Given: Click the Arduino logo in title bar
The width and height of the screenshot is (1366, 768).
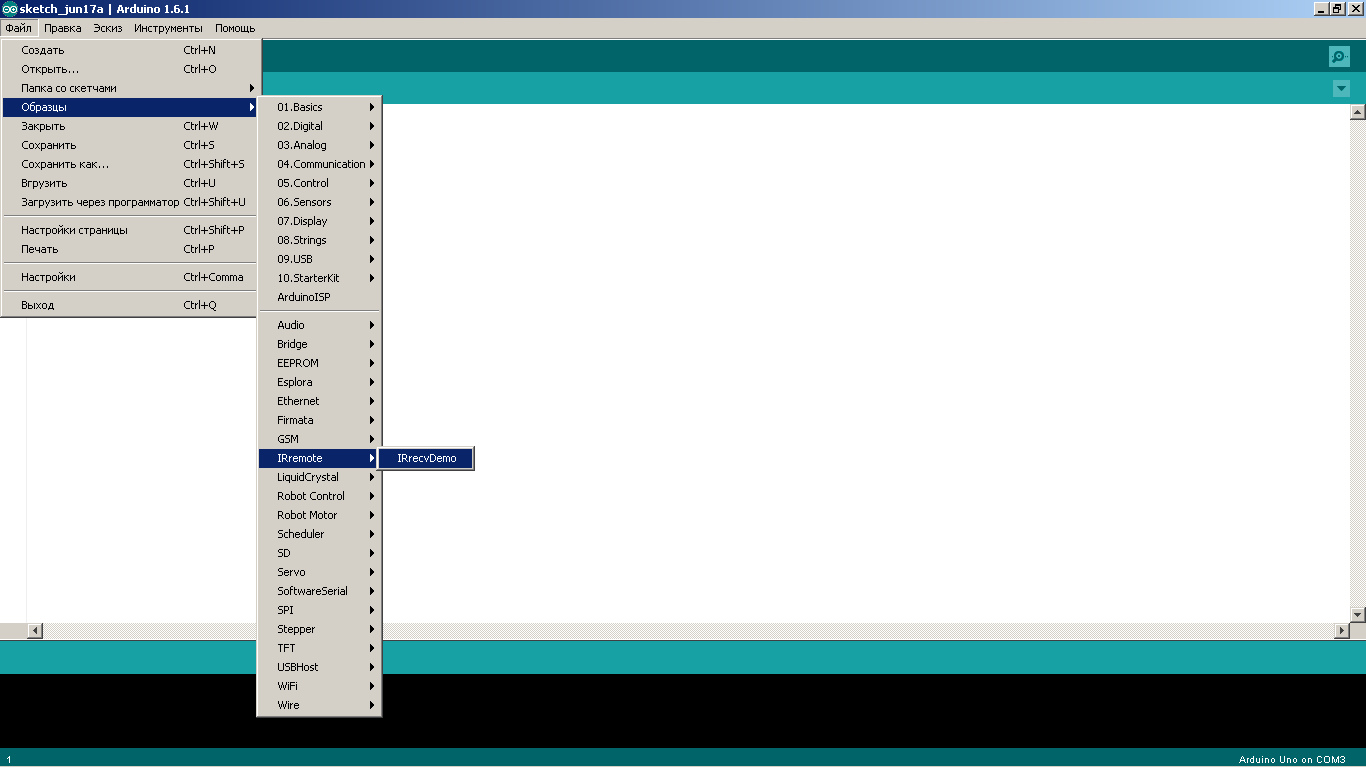Looking at the screenshot, I should coord(9,9).
